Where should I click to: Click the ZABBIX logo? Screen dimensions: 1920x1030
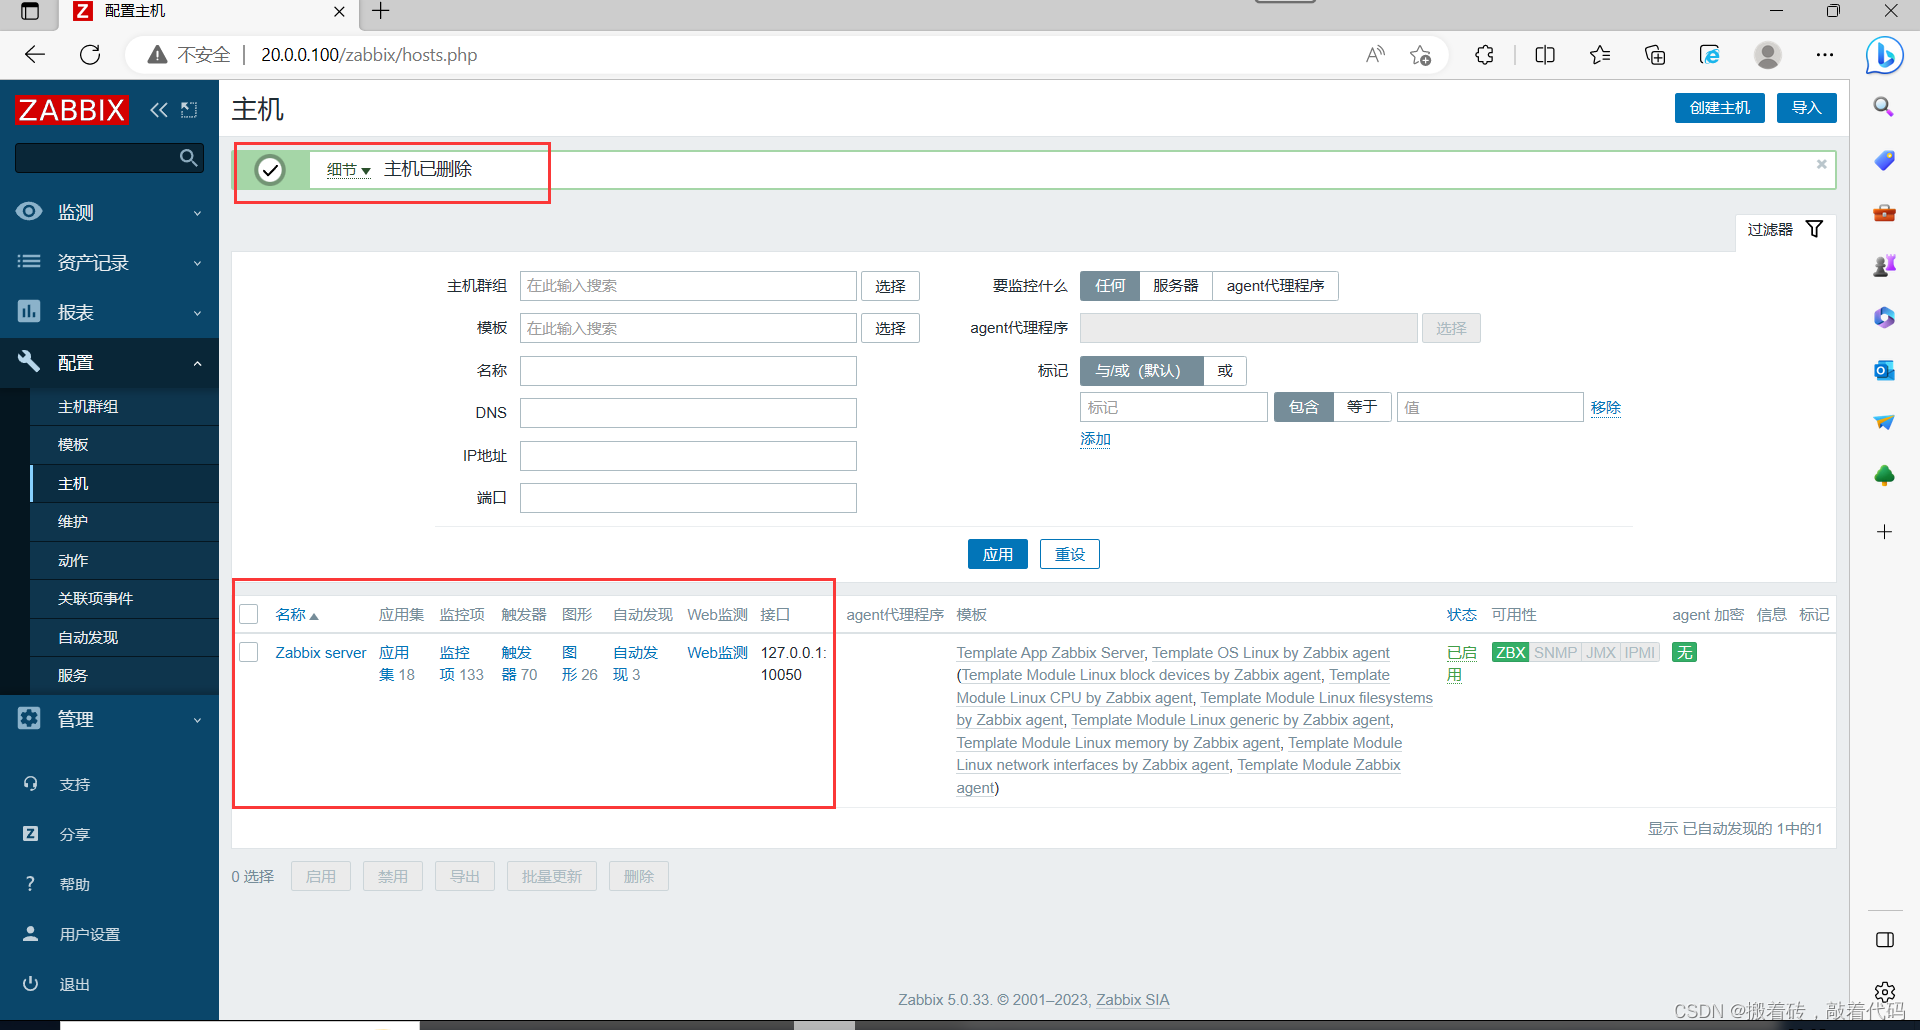(72, 110)
